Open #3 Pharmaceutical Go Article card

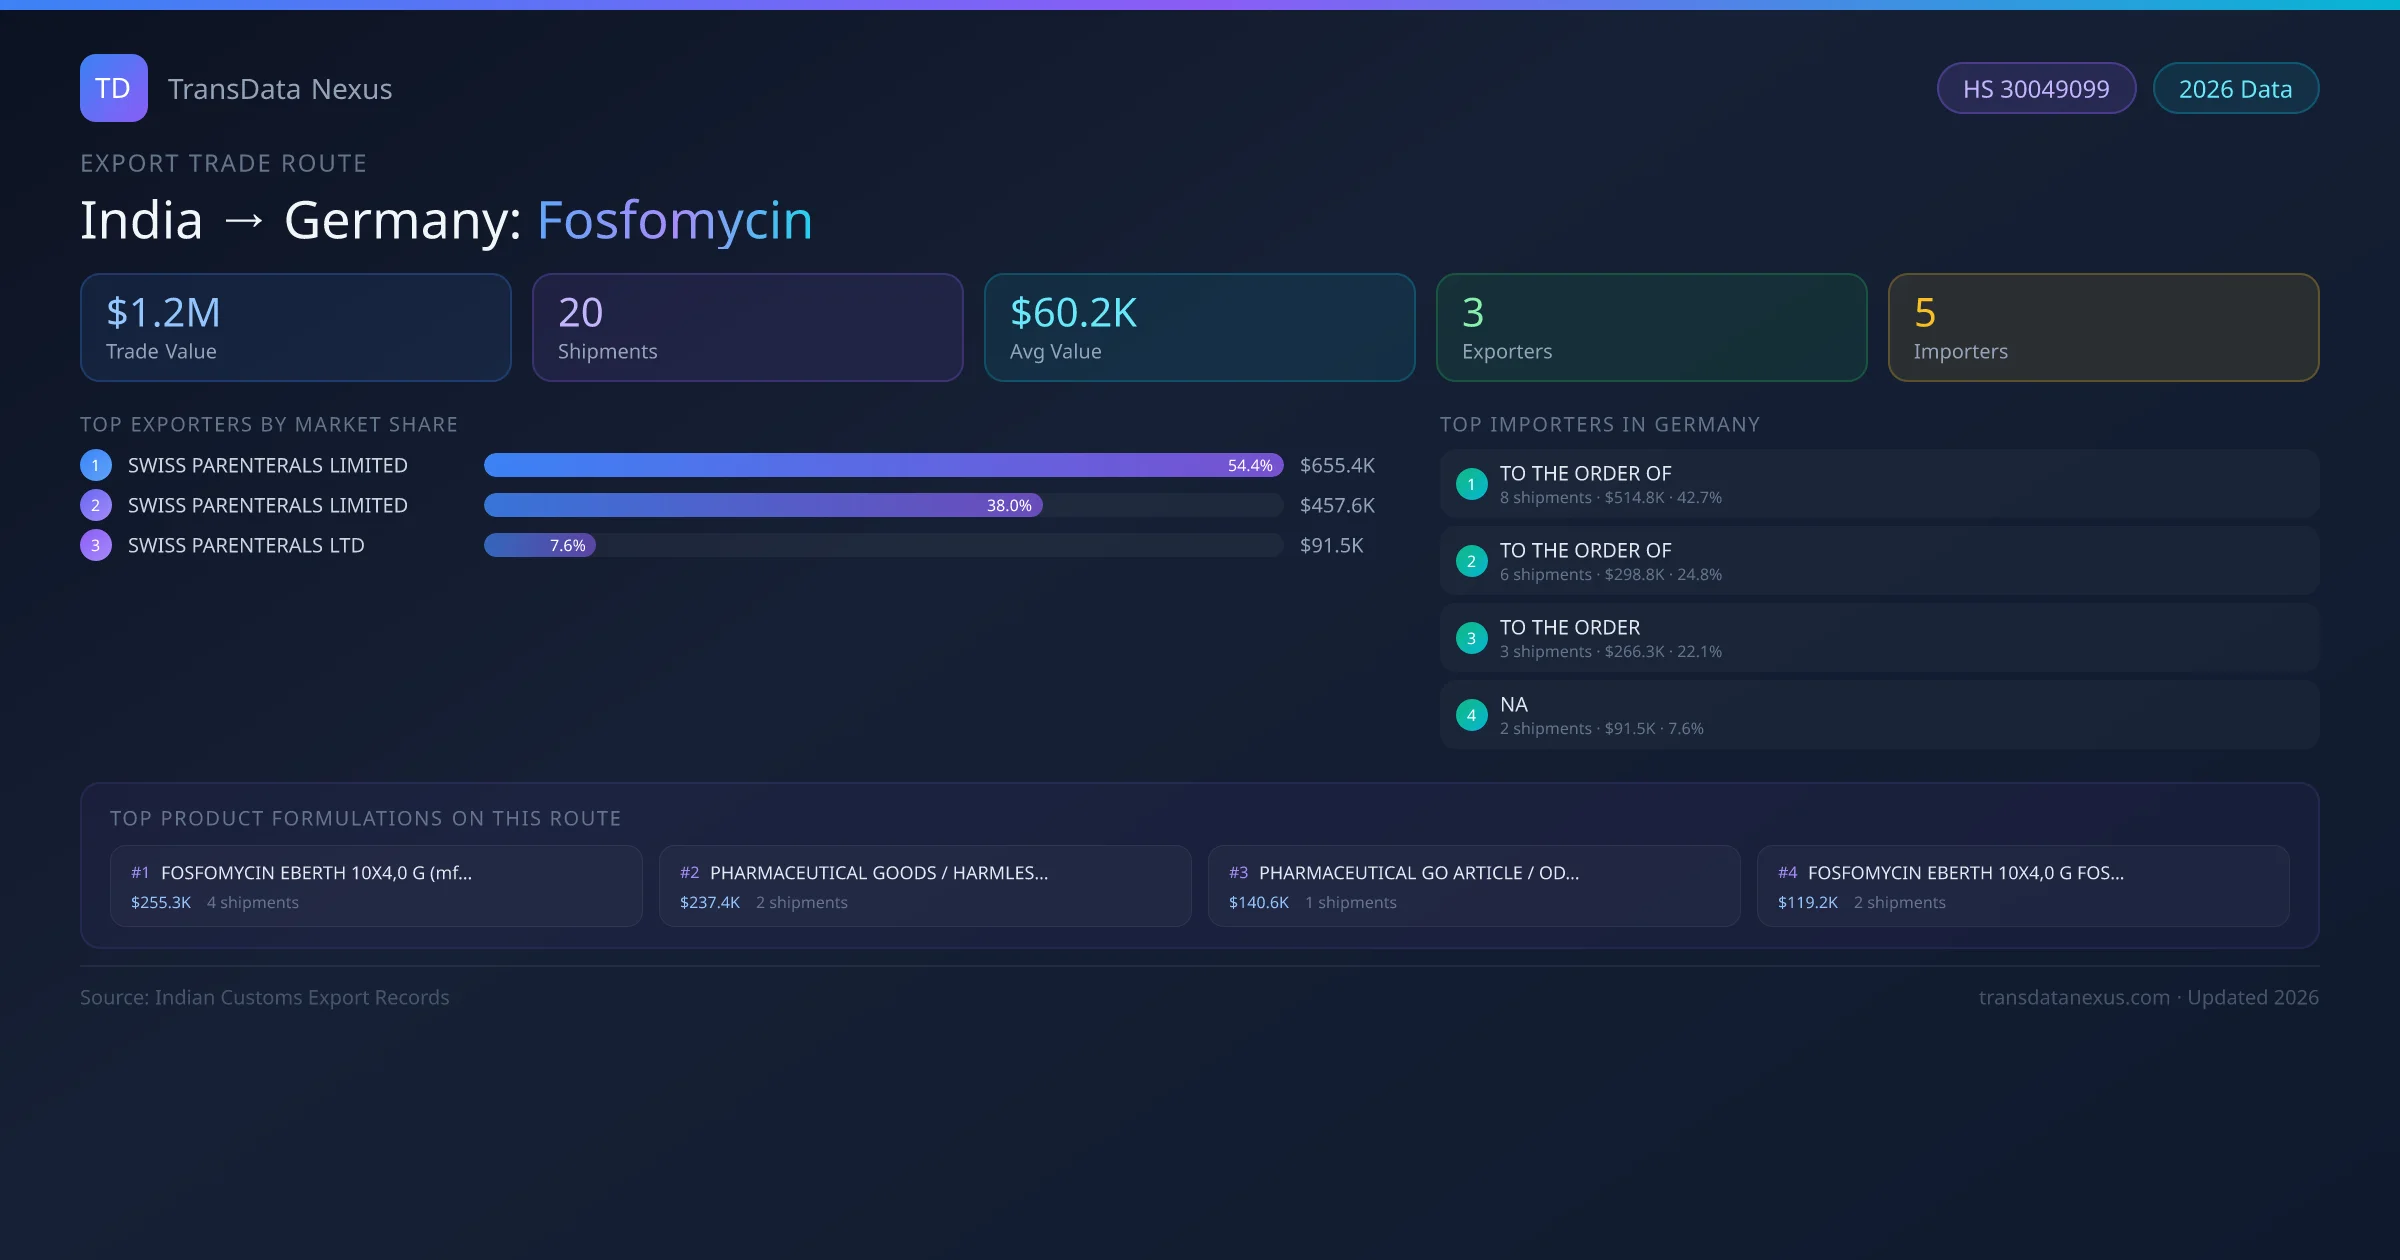click(x=1473, y=886)
